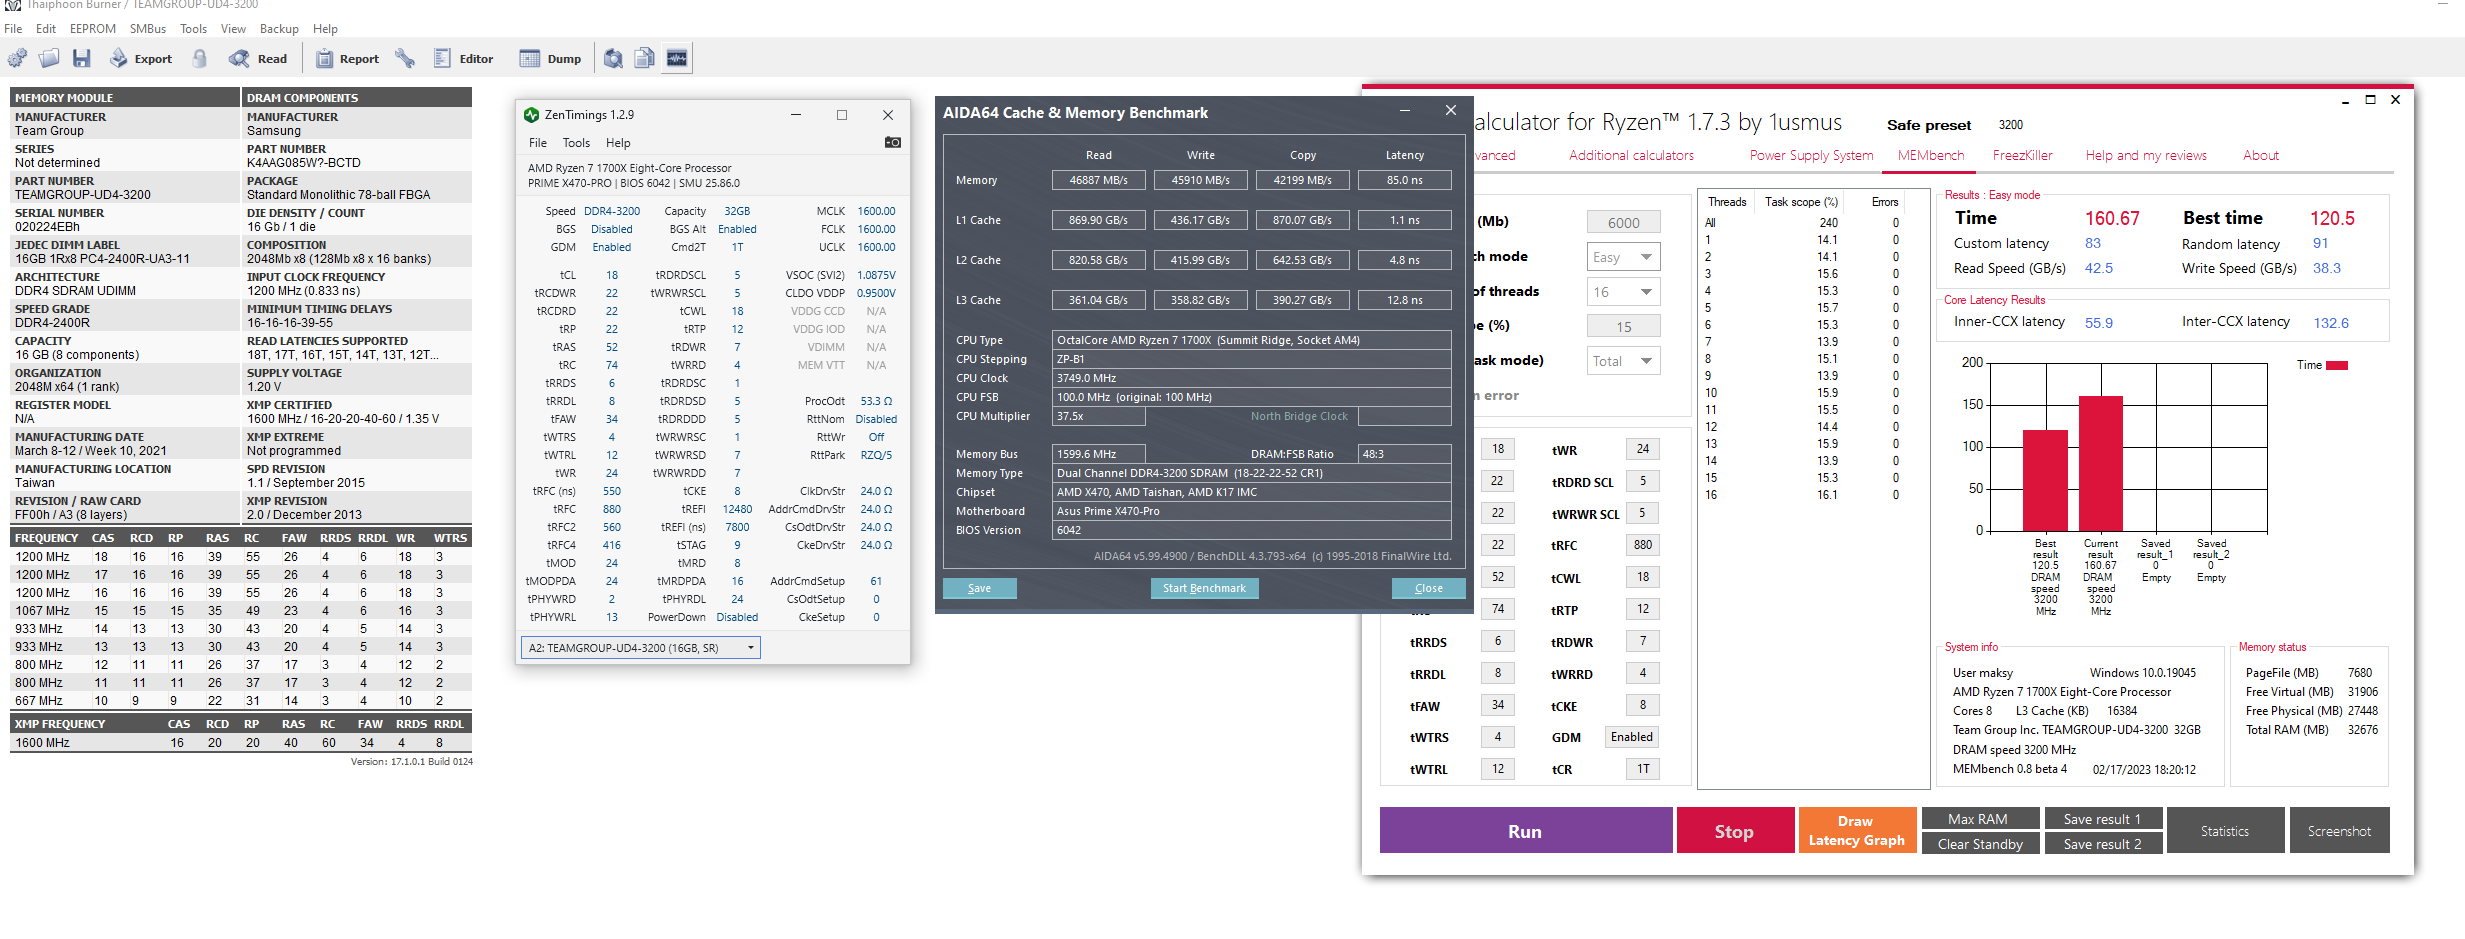Click Read in Thaiphoon Burner toolbar
This screenshot has width=2465, height=939.
(x=258, y=59)
